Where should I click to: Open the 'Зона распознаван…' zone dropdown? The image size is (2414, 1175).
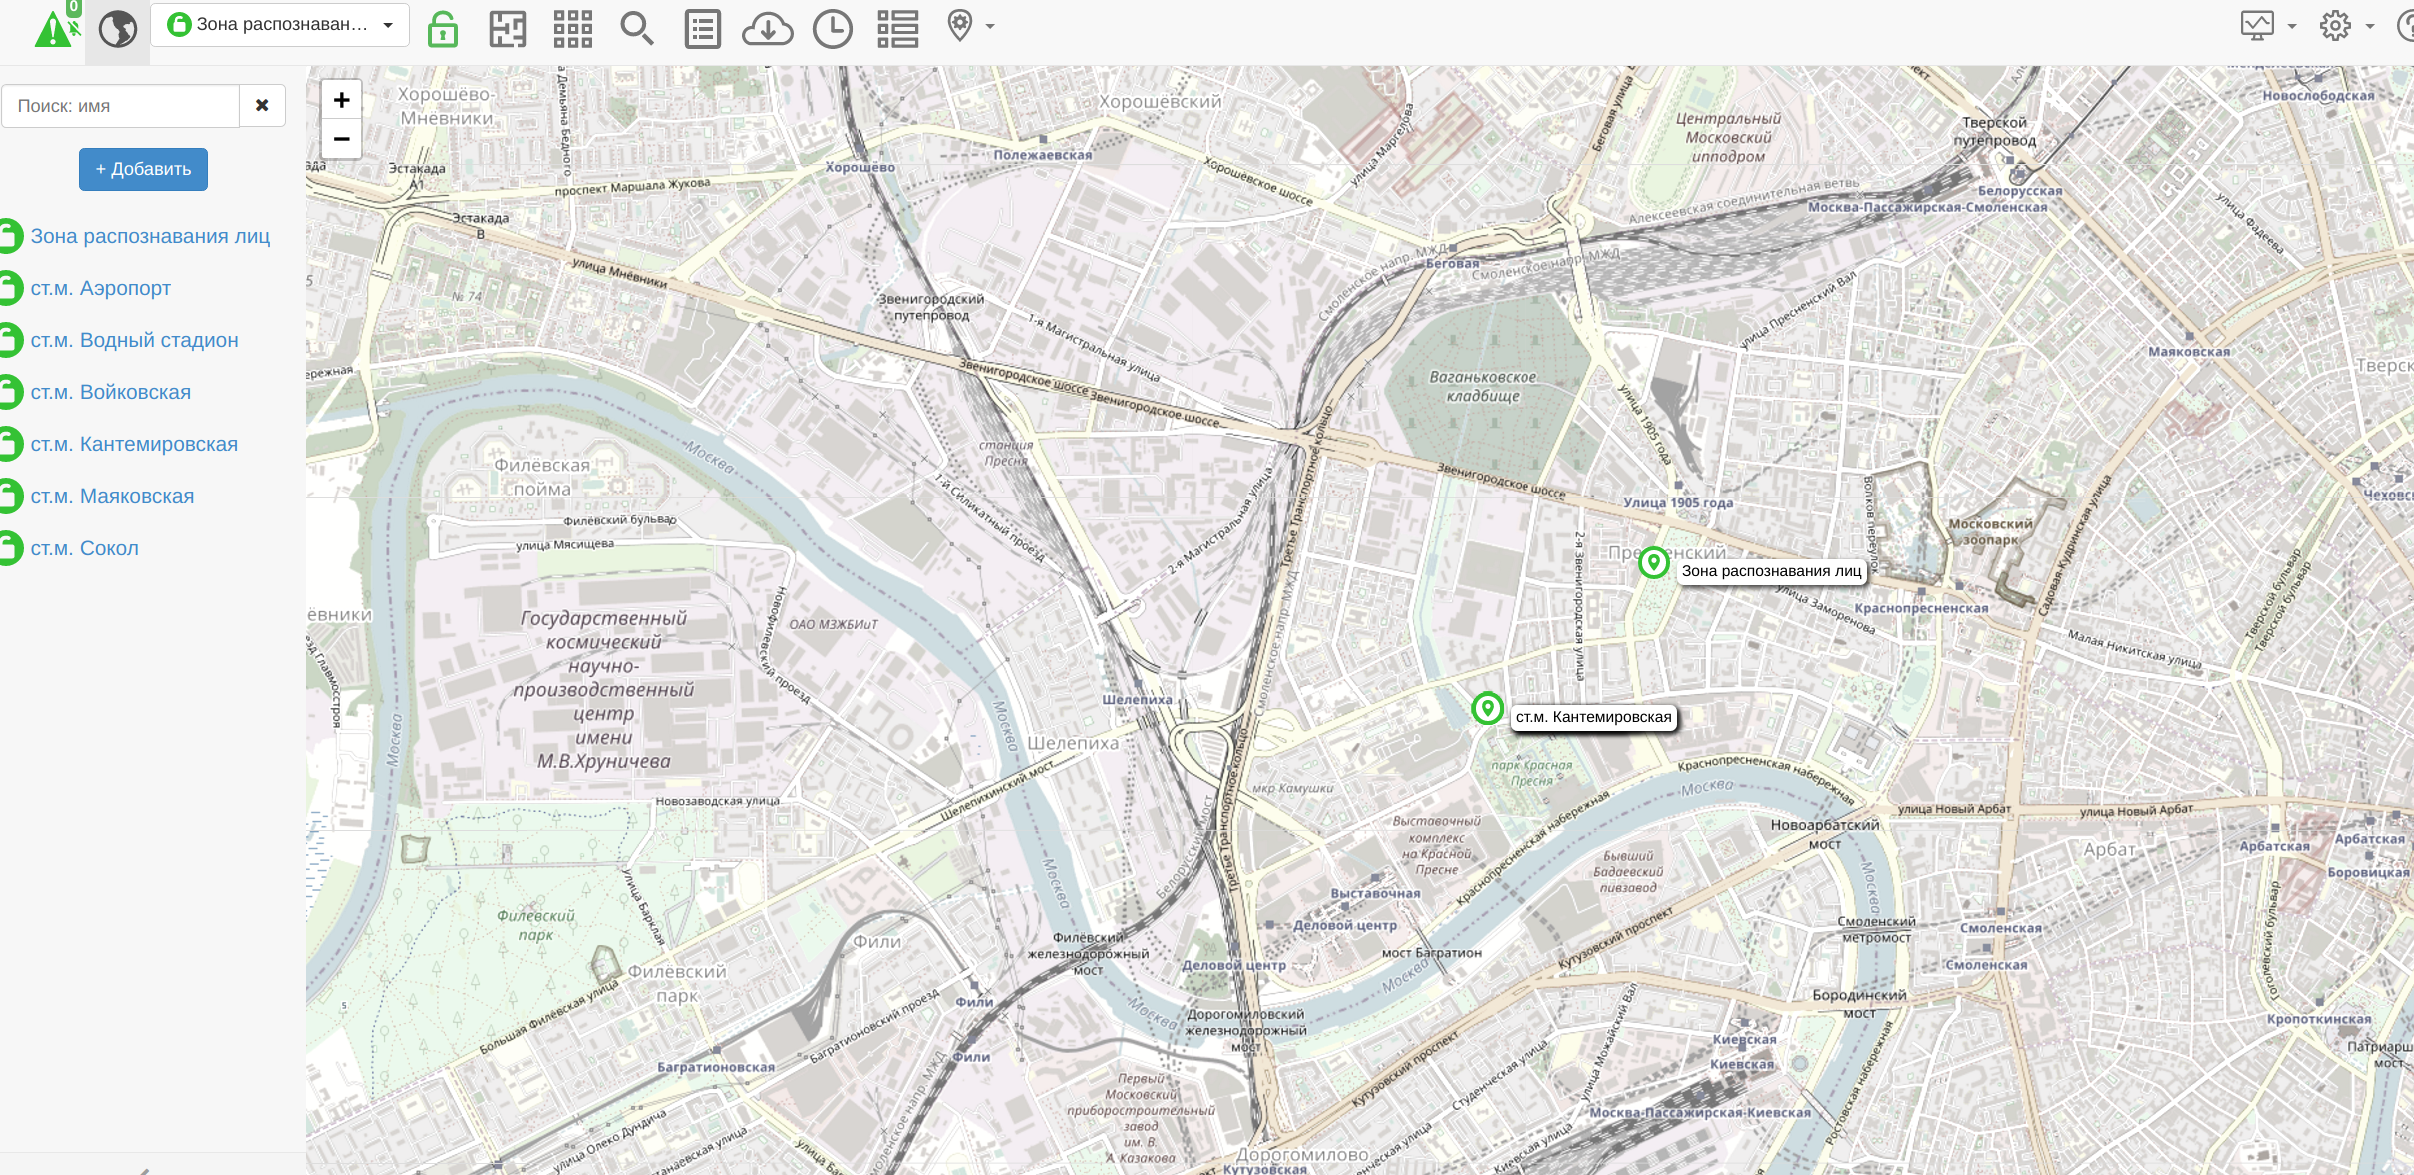tap(280, 25)
